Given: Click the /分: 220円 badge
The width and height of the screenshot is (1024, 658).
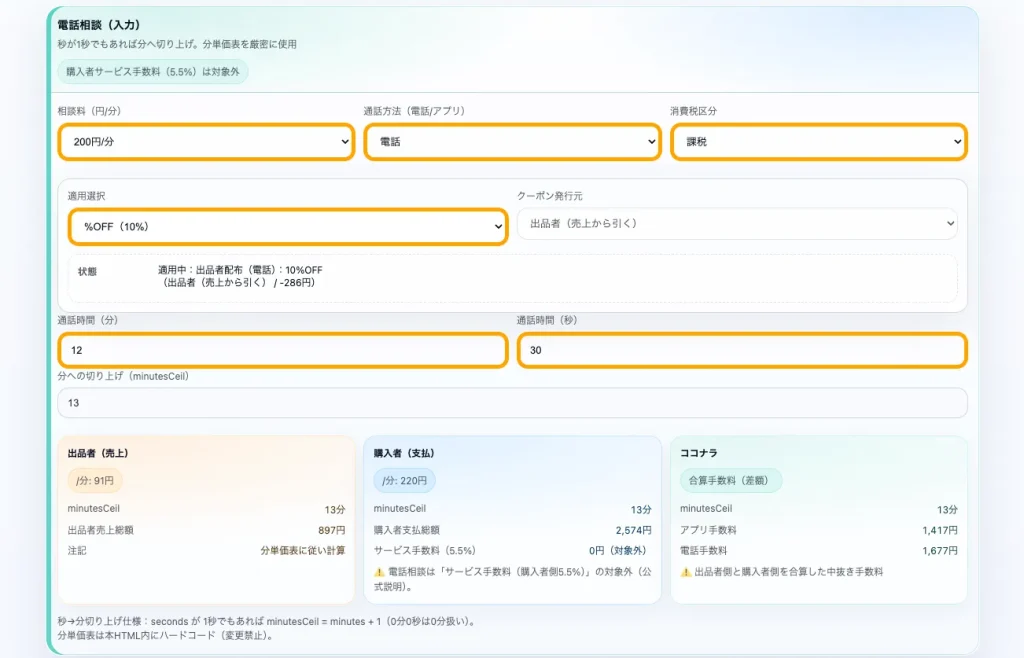Looking at the screenshot, I should (402, 480).
